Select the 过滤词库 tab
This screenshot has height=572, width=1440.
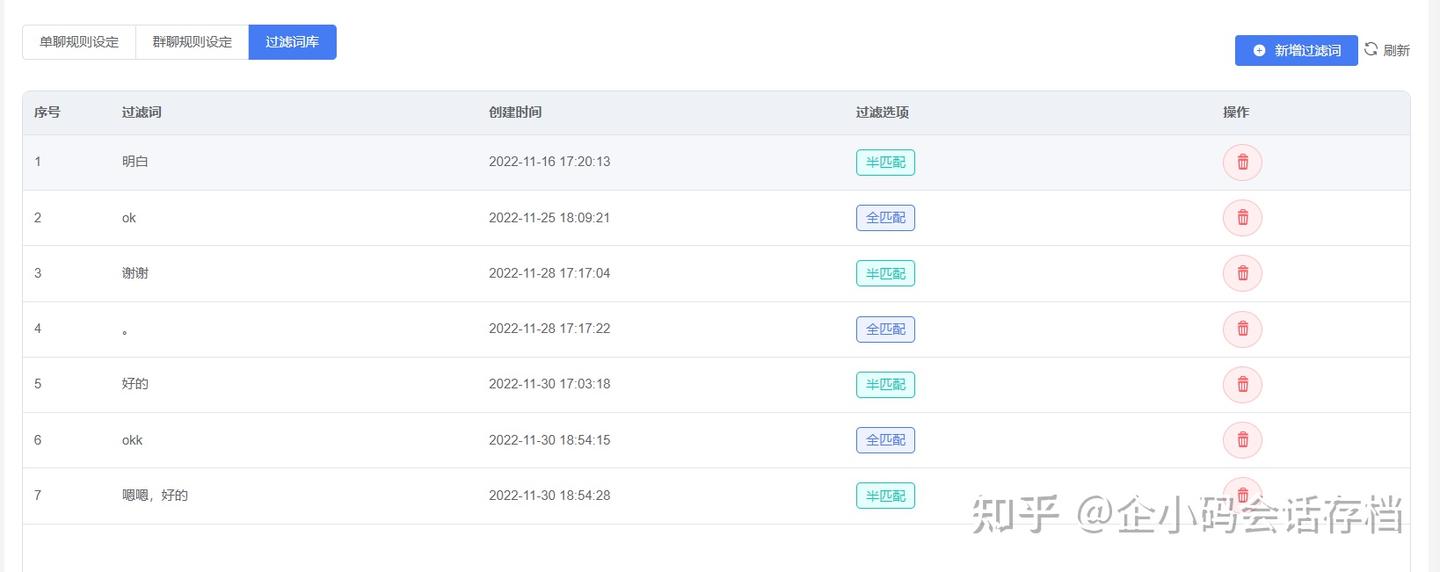pyautogui.click(x=292, y=42)
